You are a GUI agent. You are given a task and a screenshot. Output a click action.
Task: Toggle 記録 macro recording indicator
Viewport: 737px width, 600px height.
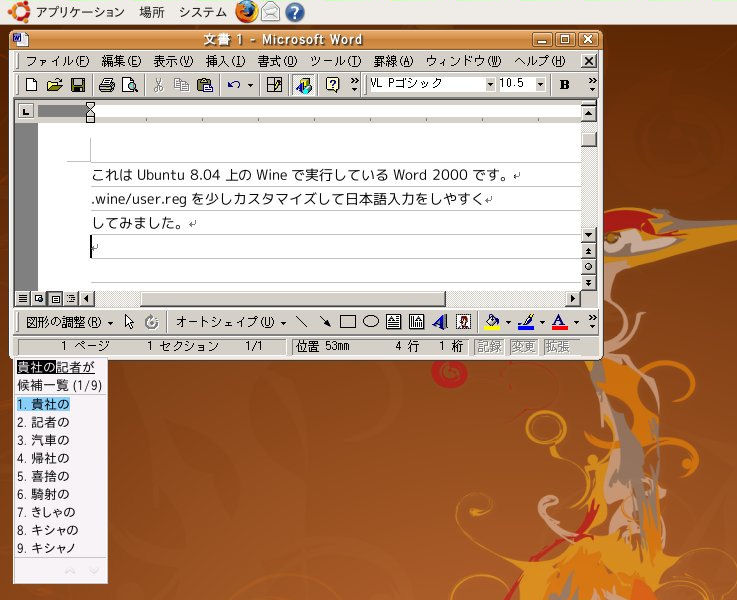coord(489,347)
